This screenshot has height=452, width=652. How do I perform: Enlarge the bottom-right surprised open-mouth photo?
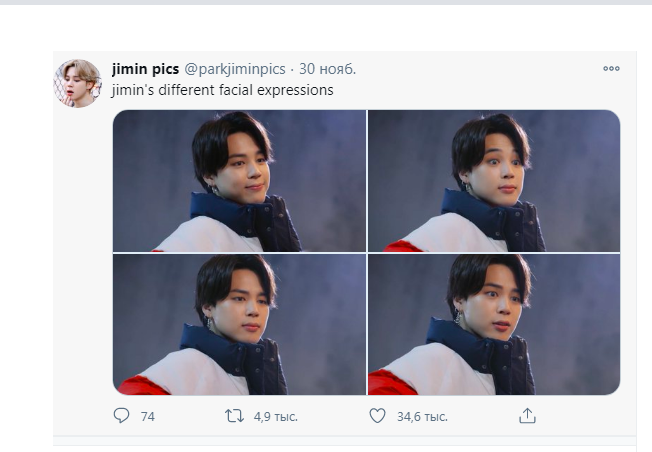pos(494,324)
